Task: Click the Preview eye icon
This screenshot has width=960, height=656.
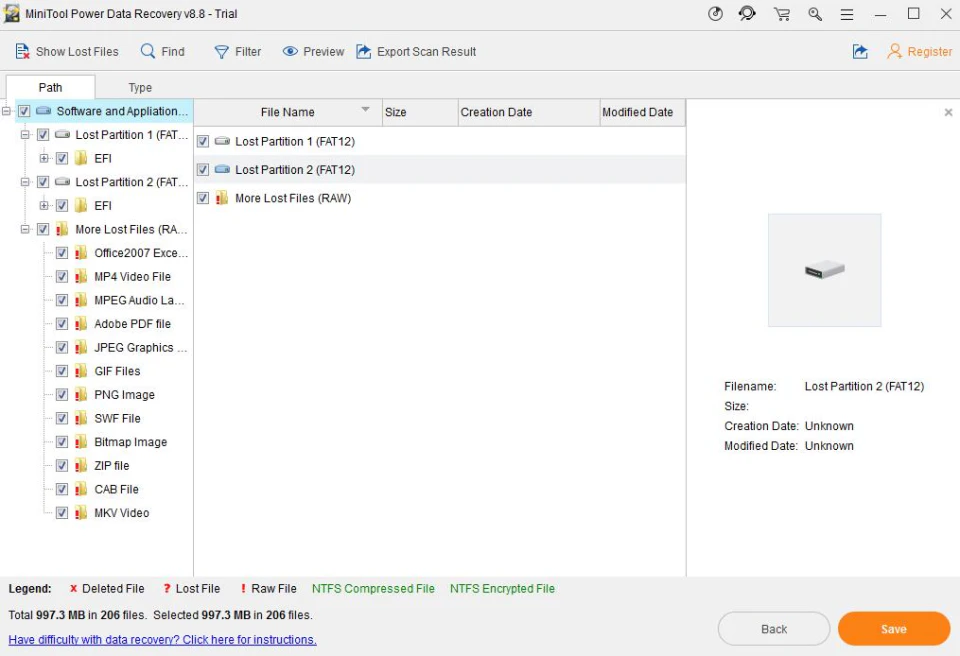Action: [x=290, y=51]
